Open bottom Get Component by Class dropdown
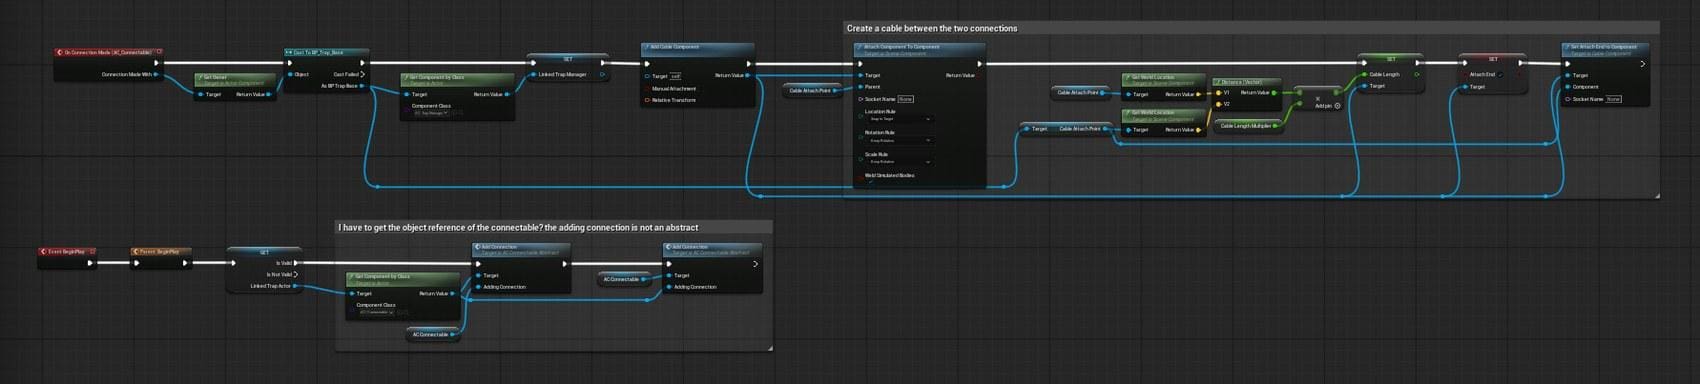Image resolution: width=1700 pixels, height=384 pixels. pyautogui.click(x=376, y=312)
